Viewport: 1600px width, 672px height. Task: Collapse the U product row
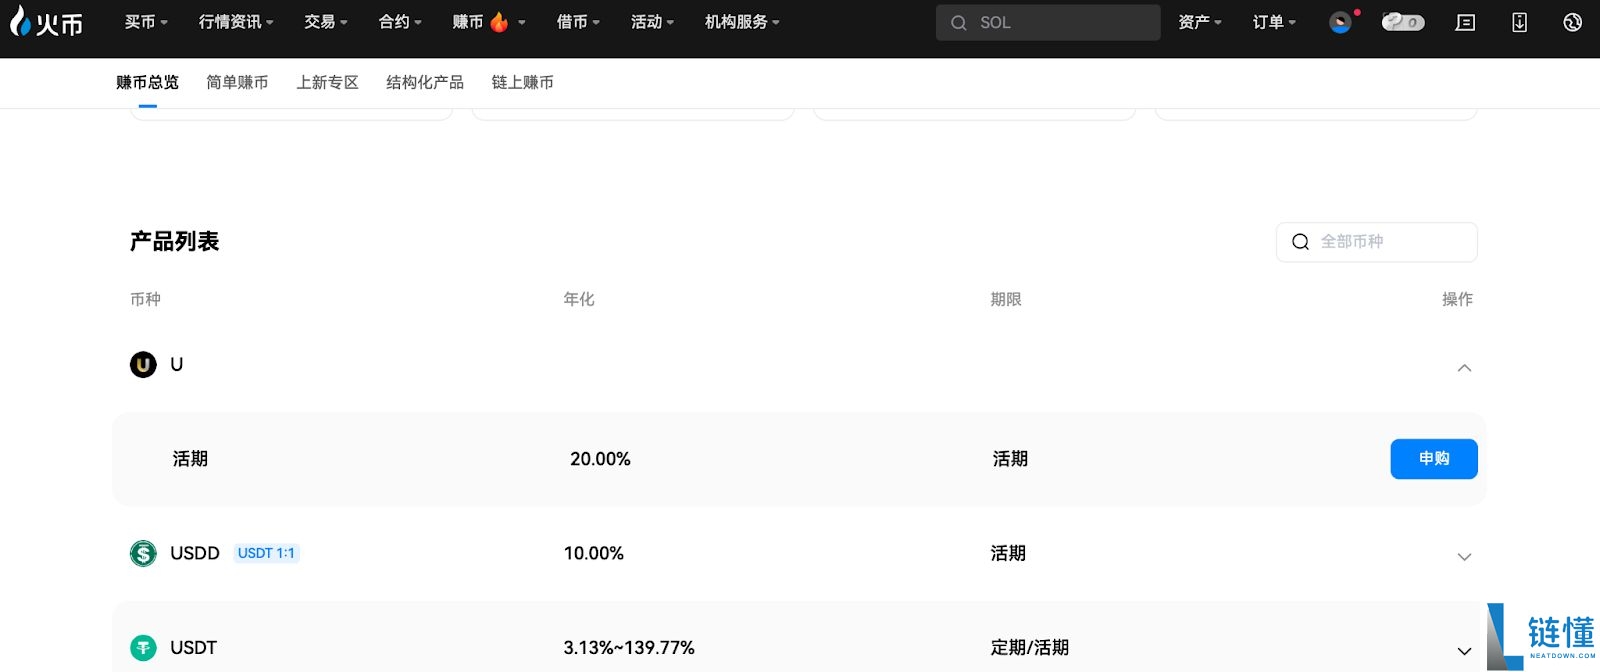1464,368
